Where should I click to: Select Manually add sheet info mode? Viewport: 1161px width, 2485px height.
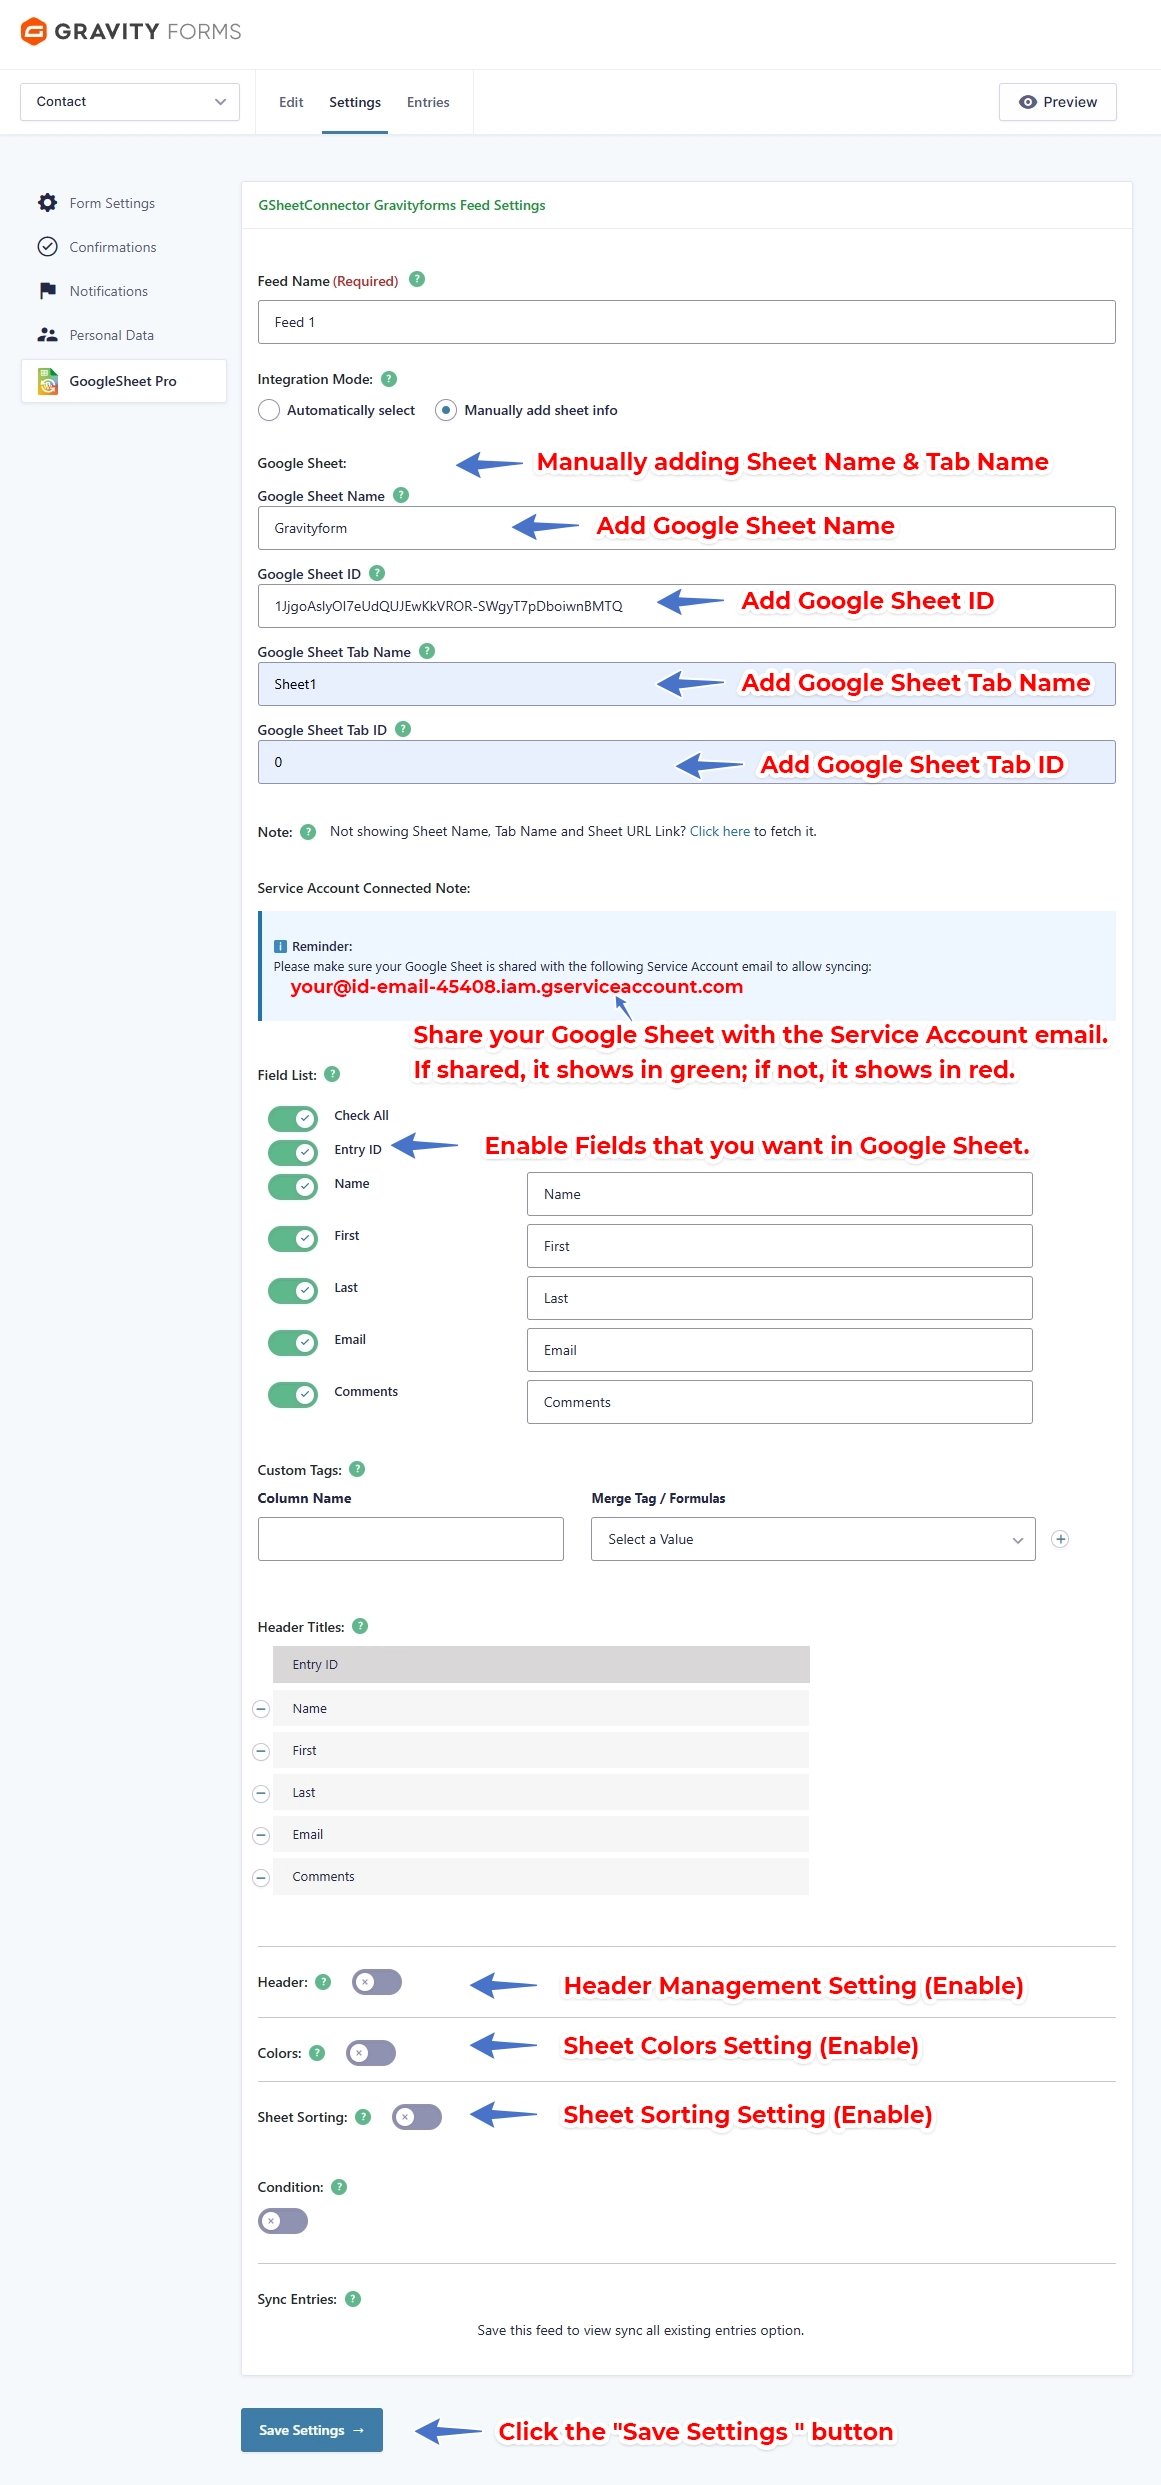[x=446, y=410]
